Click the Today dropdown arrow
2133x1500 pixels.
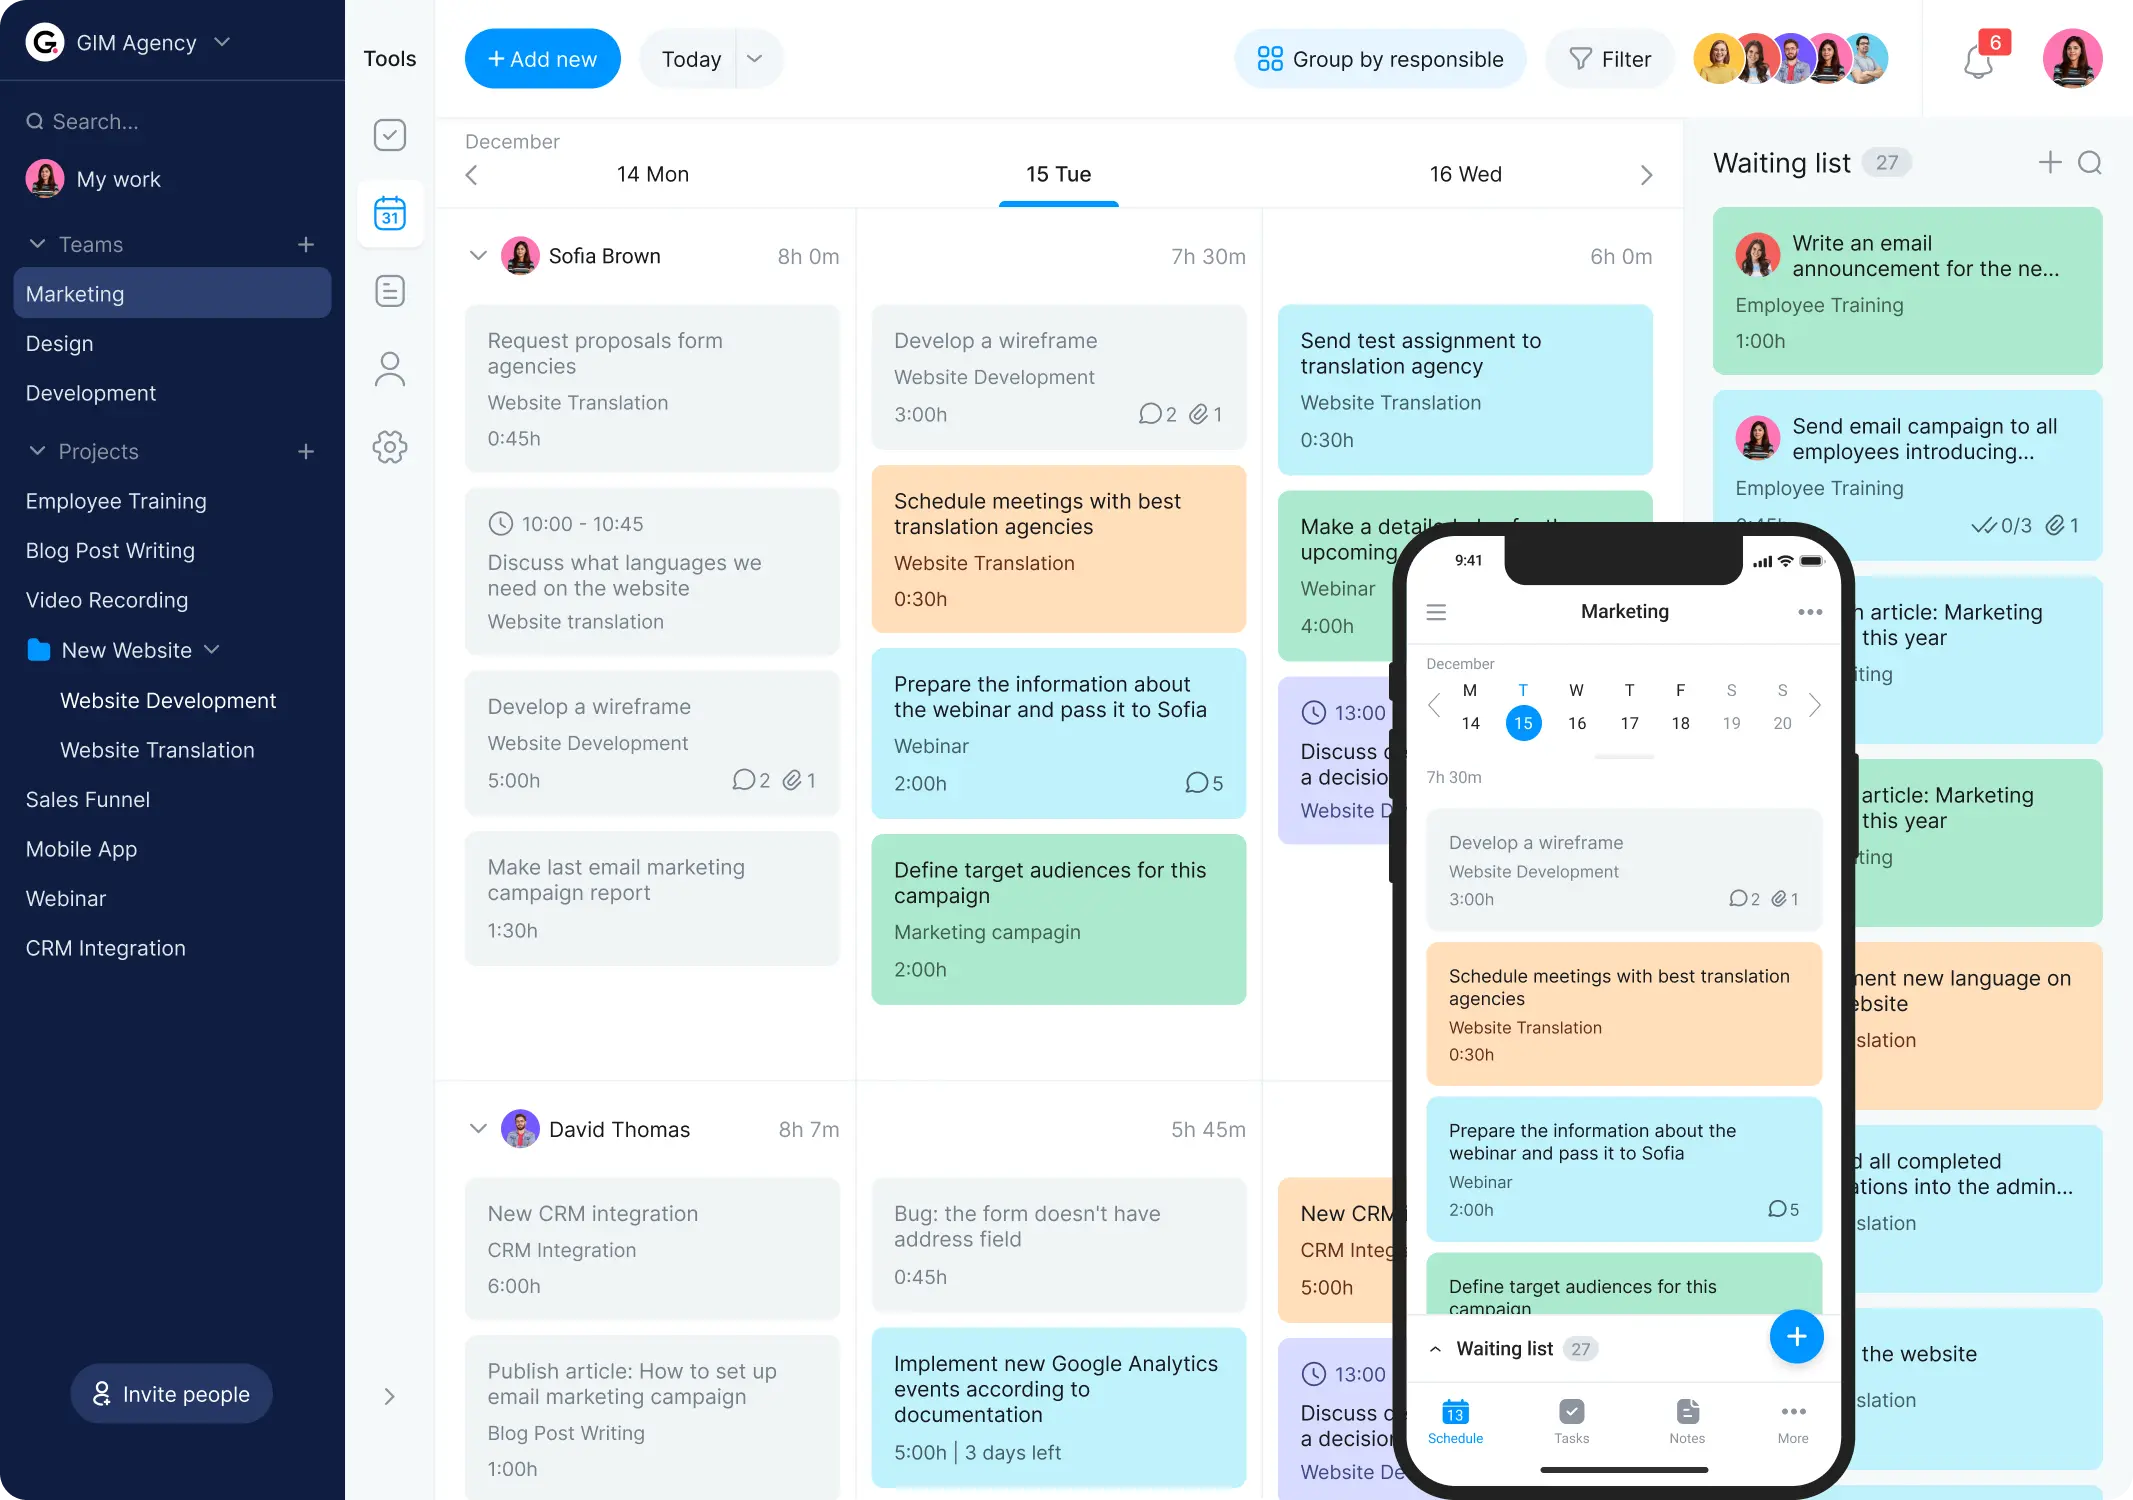point(752,58)
